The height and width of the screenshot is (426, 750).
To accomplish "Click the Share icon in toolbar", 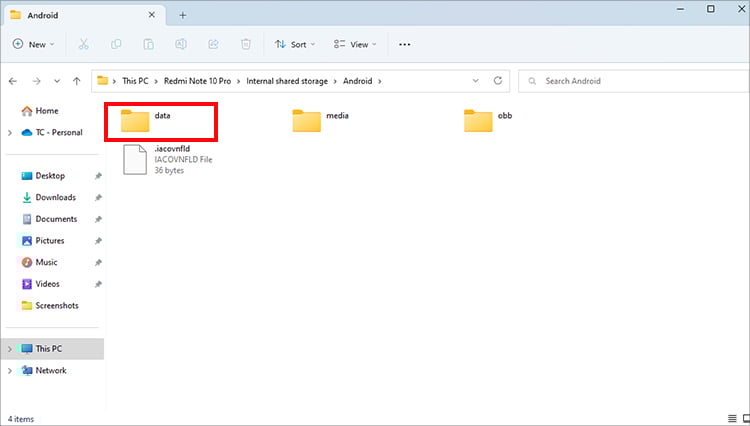I will pos(213,44).
